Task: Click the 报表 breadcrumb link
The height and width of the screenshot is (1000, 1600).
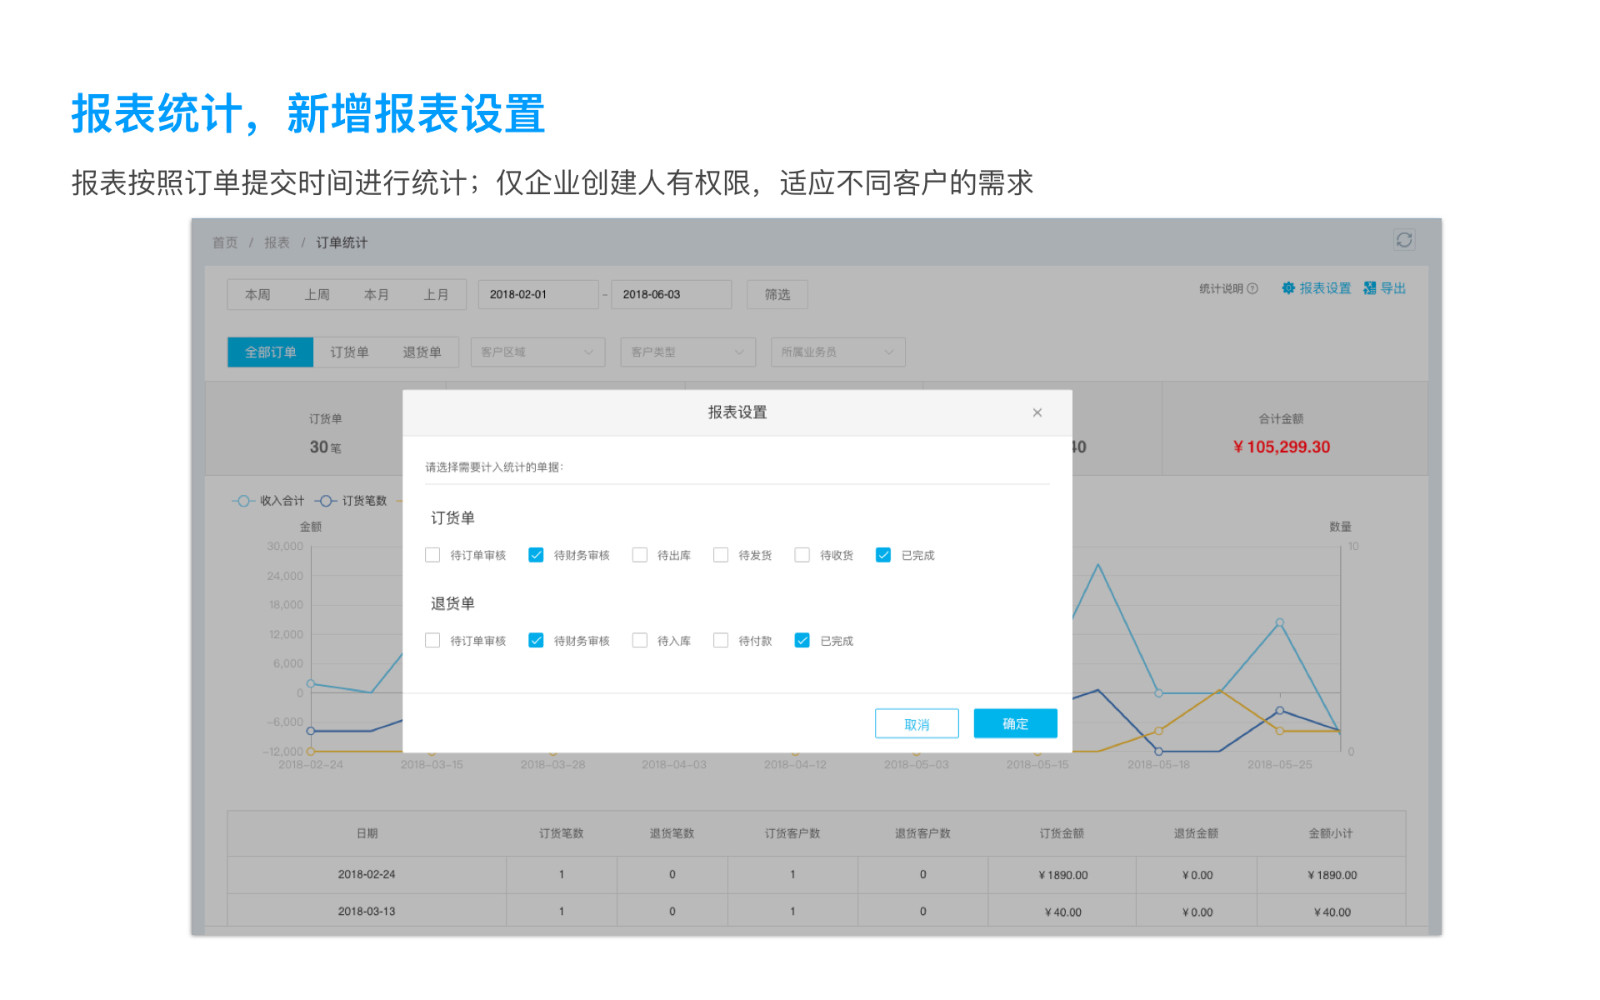Action: coord(277,243)
